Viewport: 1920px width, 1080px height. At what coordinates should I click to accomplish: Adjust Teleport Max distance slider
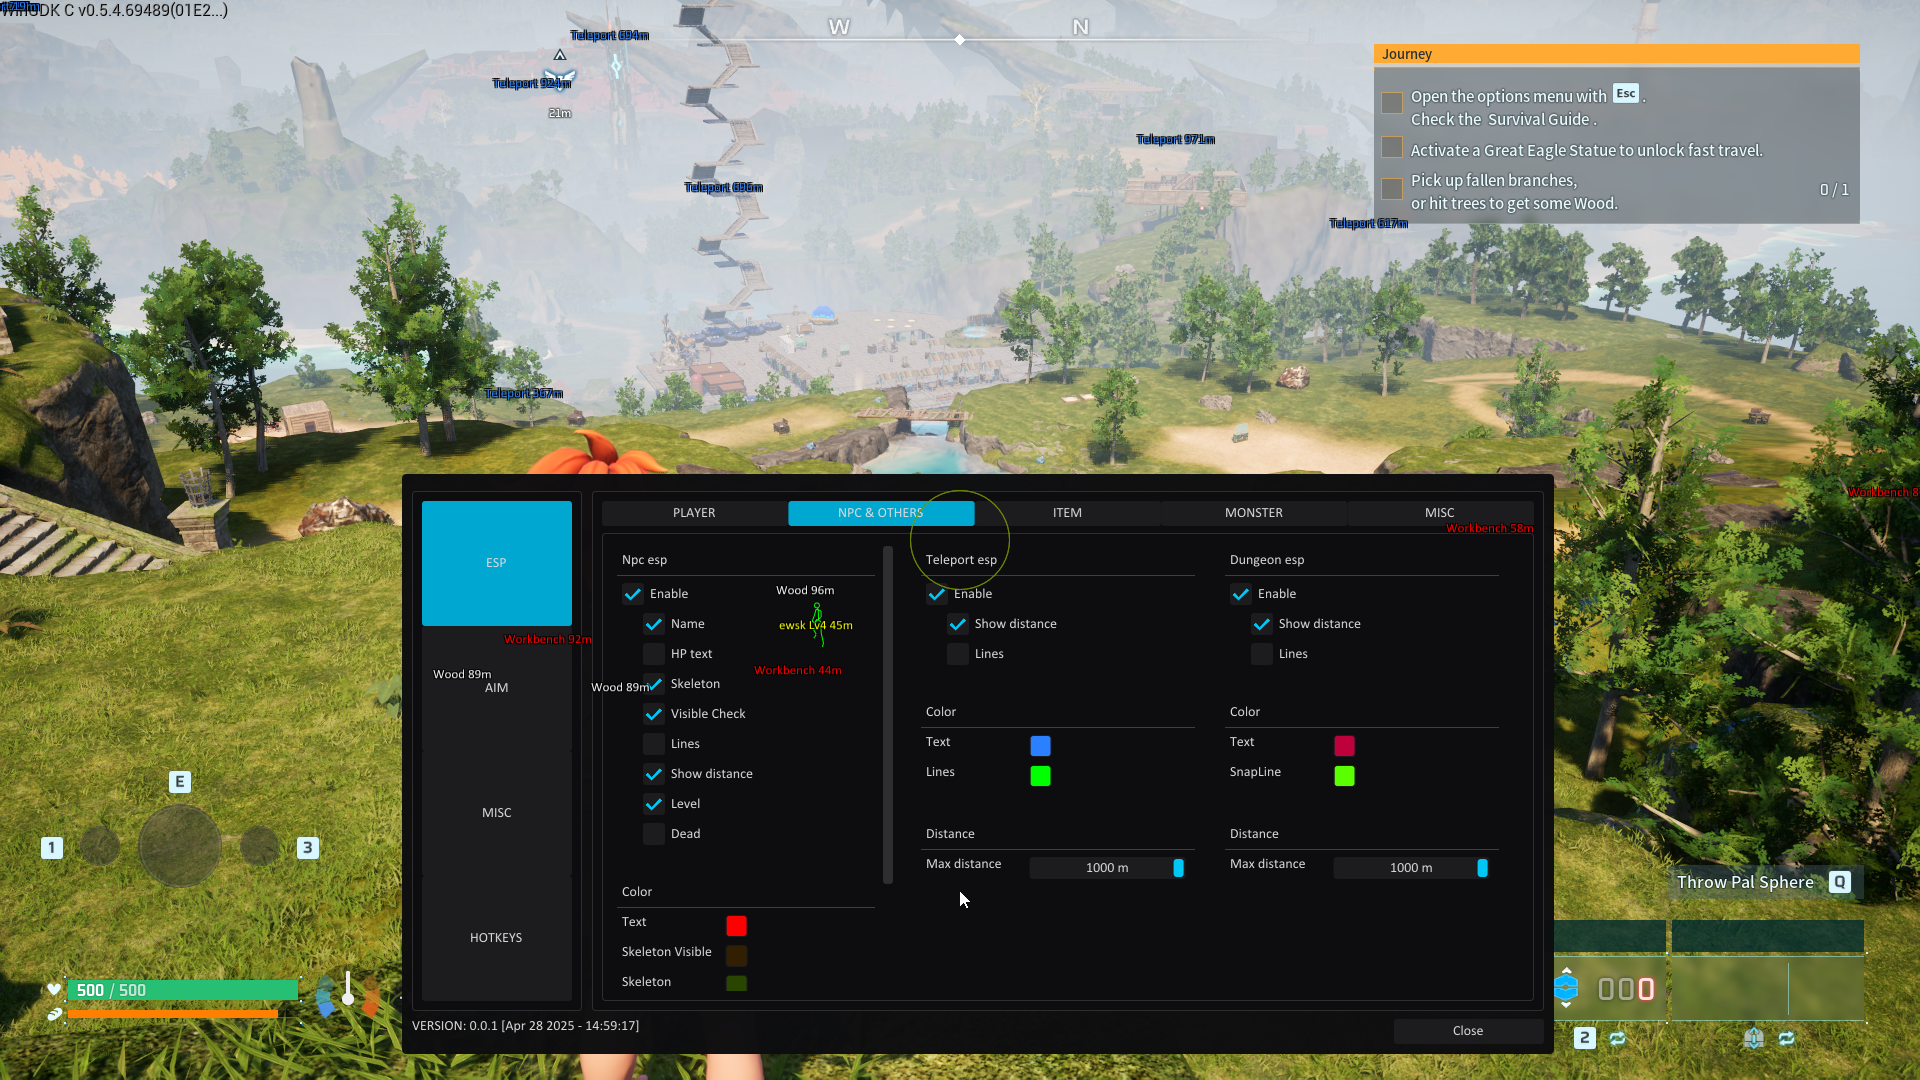pos(1108,868)
